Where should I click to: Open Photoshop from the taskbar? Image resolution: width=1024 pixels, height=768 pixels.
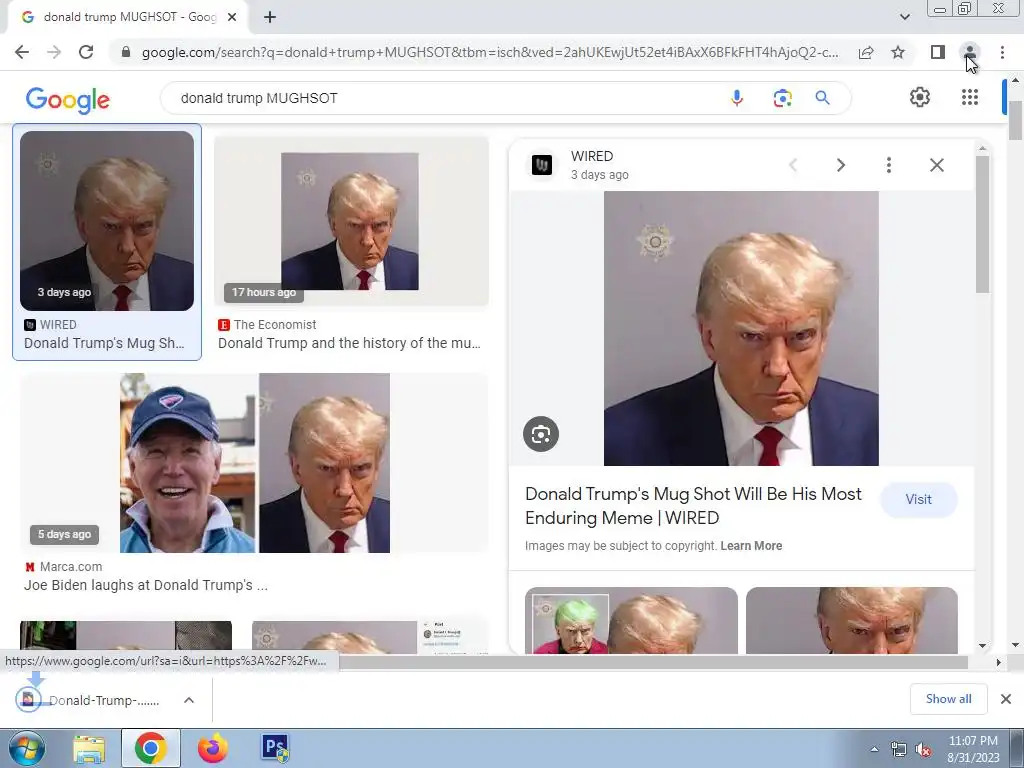pyautogui.click(x=275, y=748)
